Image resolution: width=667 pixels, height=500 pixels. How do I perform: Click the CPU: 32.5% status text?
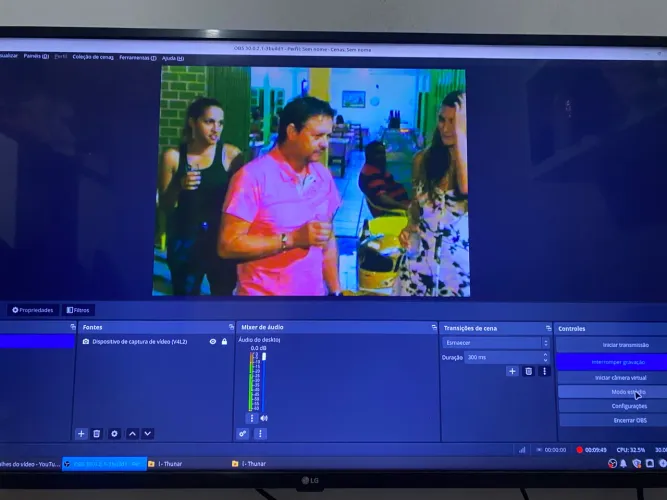631,450
